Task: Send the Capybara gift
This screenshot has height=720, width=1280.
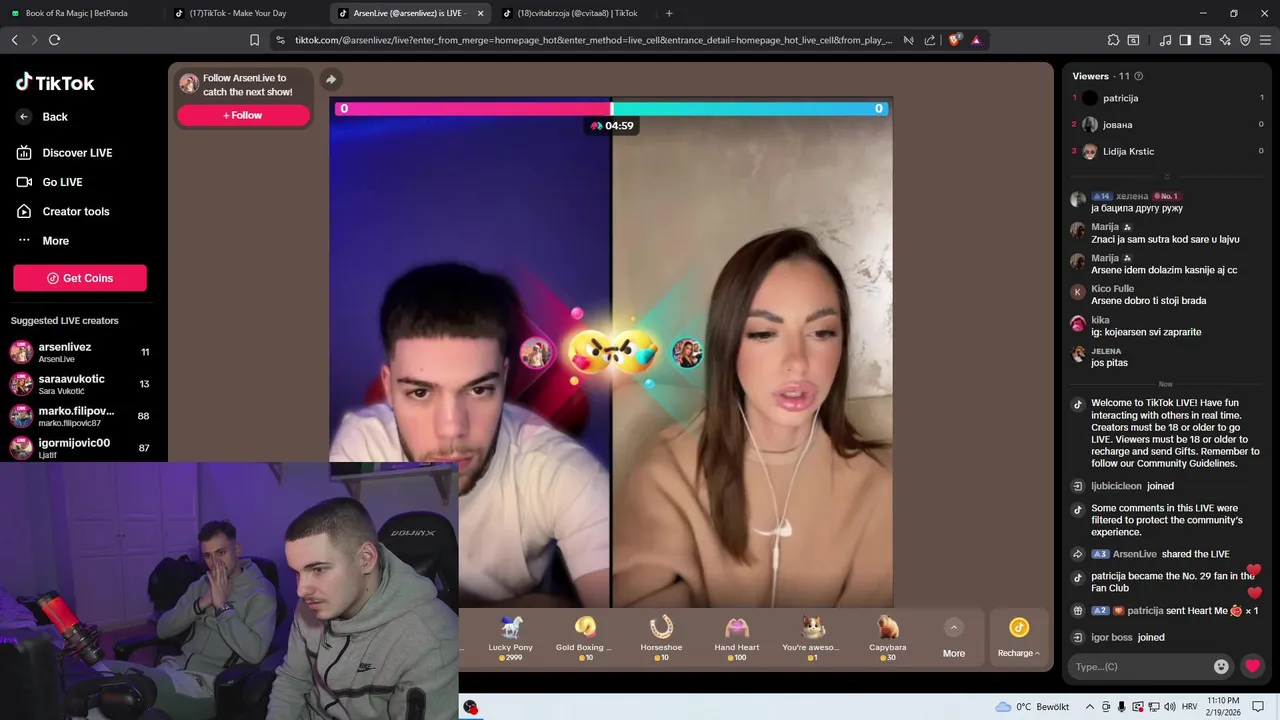Action: [888, 638]
